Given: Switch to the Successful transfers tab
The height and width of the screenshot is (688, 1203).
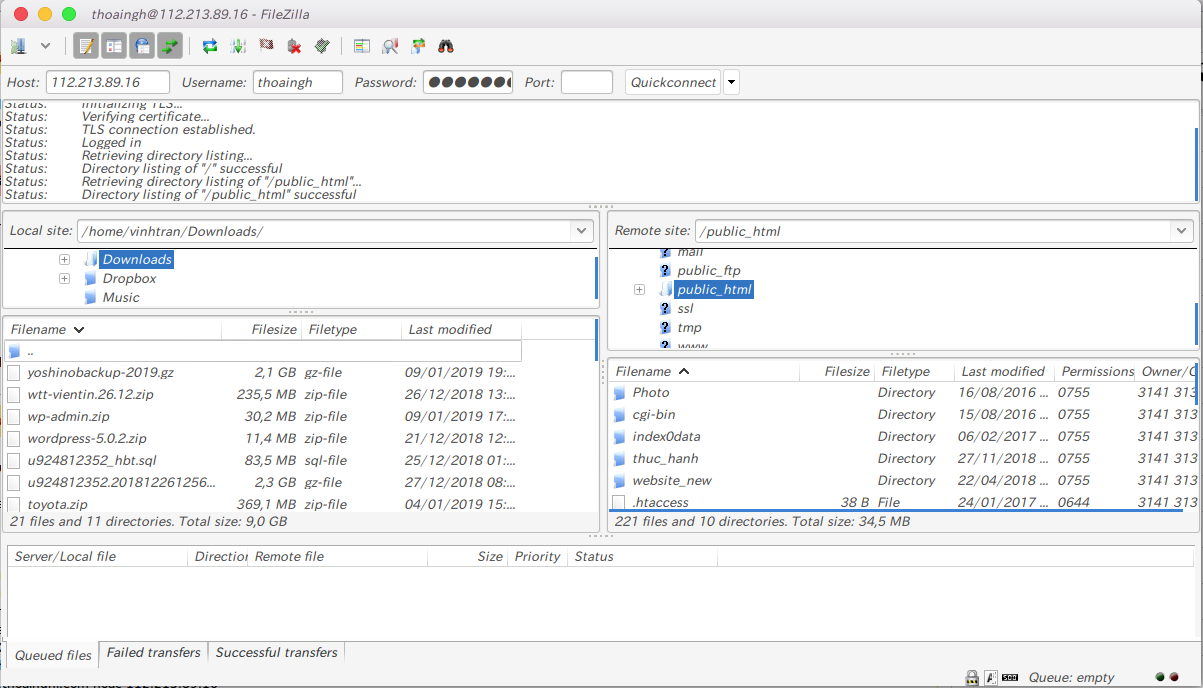Looking at the screenshot, I should (277, 652).
